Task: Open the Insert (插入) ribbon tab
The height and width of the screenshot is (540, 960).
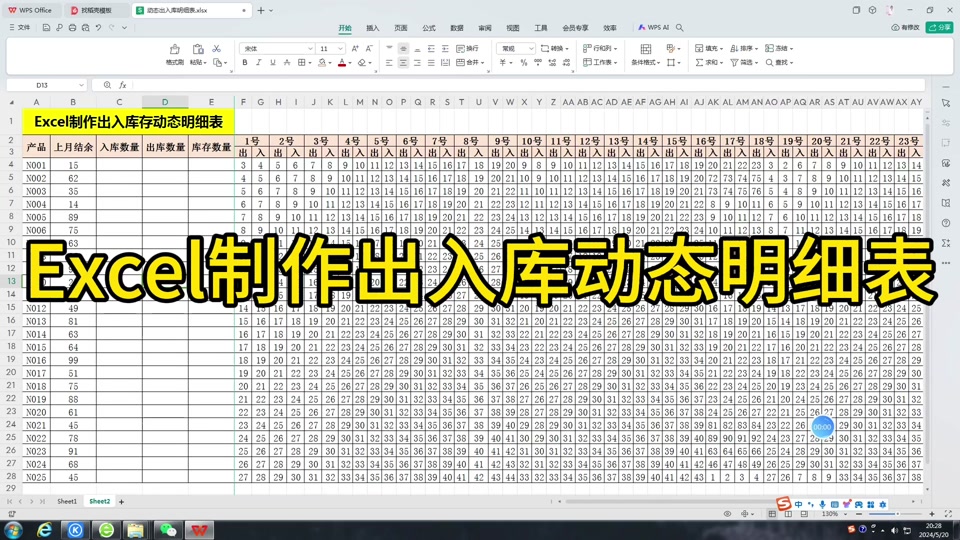Action: (x=372, y=28)
